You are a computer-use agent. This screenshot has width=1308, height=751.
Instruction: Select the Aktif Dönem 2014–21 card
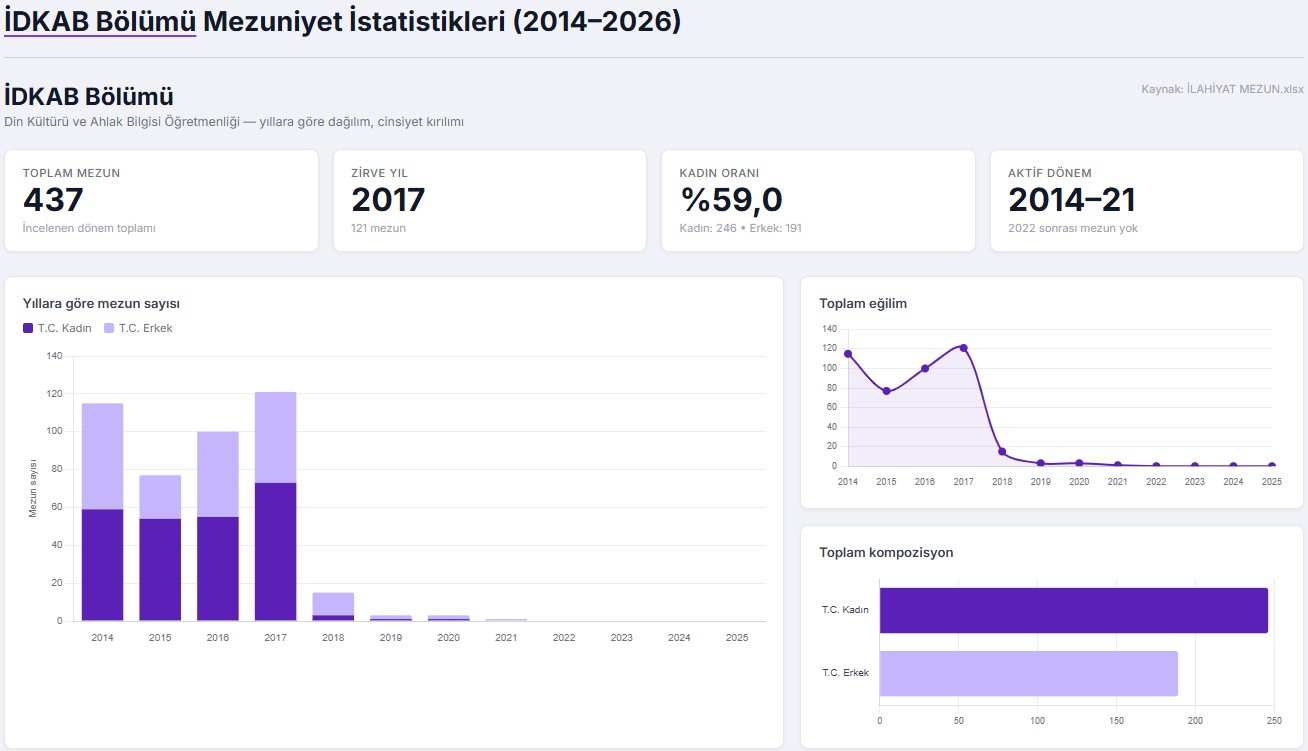click(x=1146, y=200)
